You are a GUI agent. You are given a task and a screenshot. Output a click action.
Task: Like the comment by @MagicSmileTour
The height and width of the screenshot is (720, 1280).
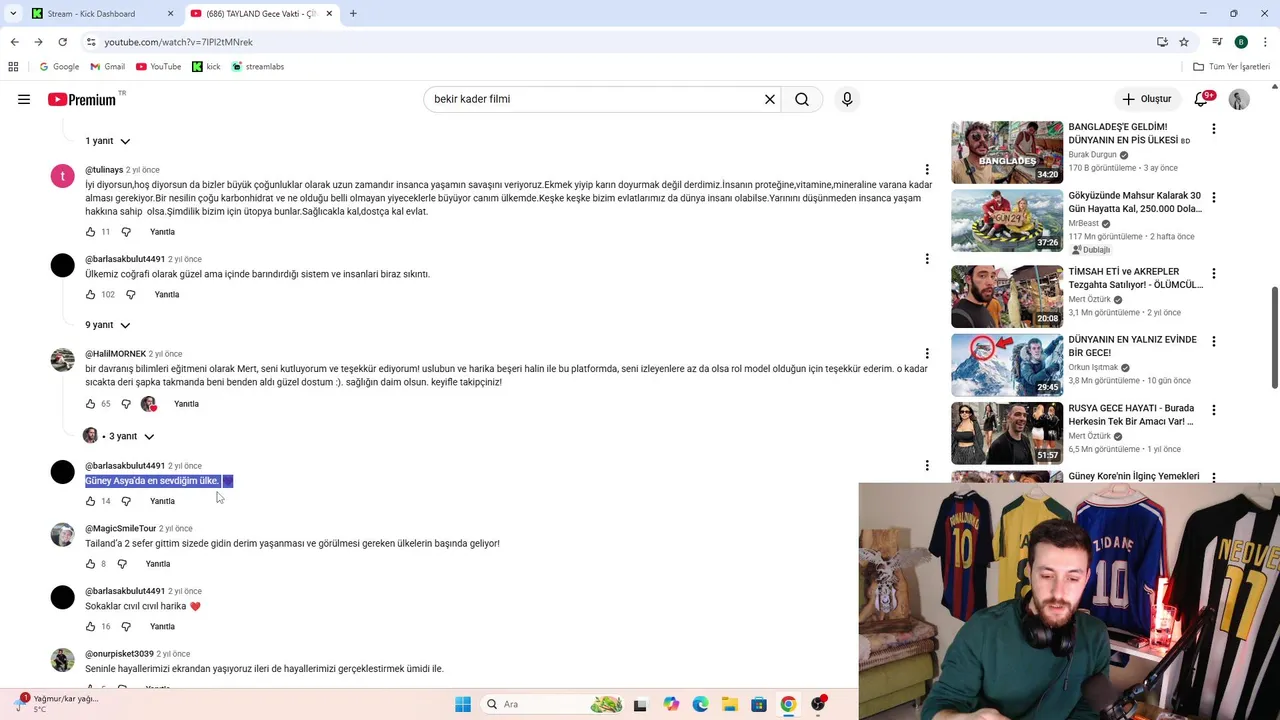point(90,564)
